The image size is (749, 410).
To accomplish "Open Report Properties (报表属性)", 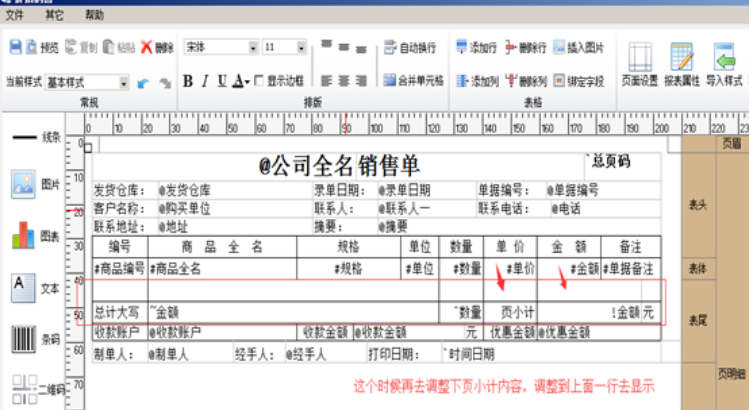I will coord(683,64).
